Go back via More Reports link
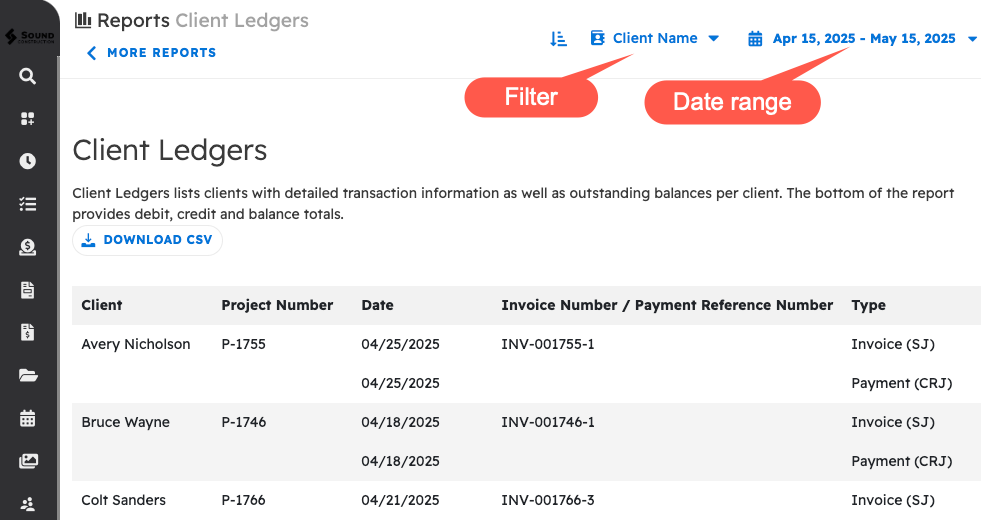The height and width of the screenshot is (520, 981). click(151, 53)
